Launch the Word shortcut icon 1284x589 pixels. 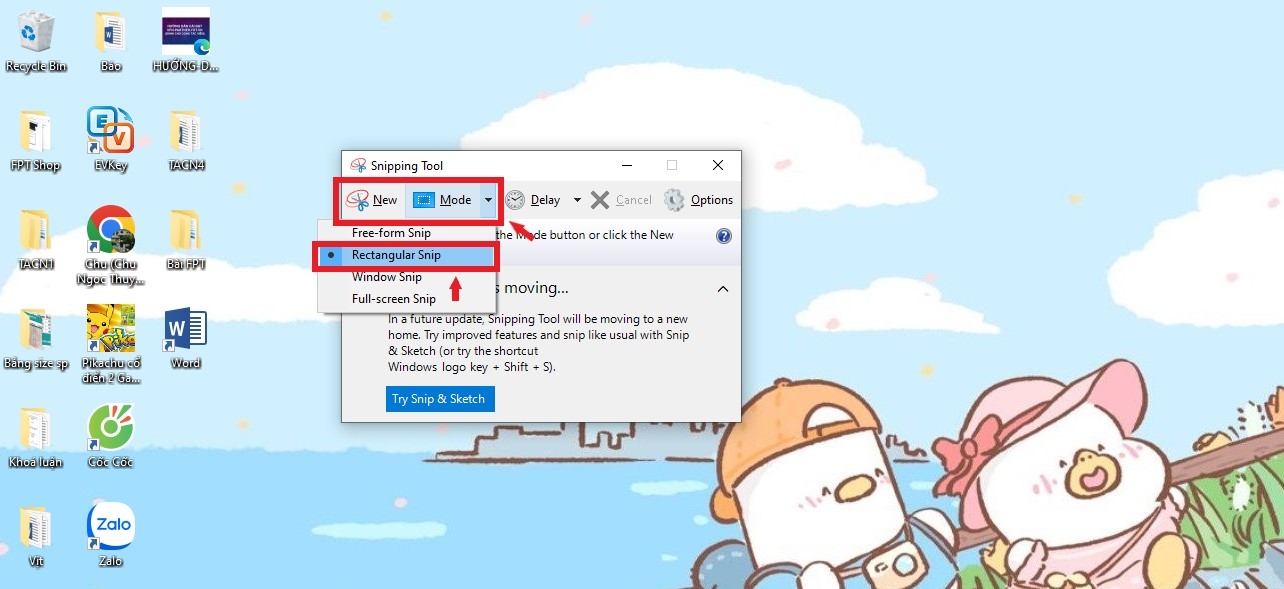pos(186,338)
